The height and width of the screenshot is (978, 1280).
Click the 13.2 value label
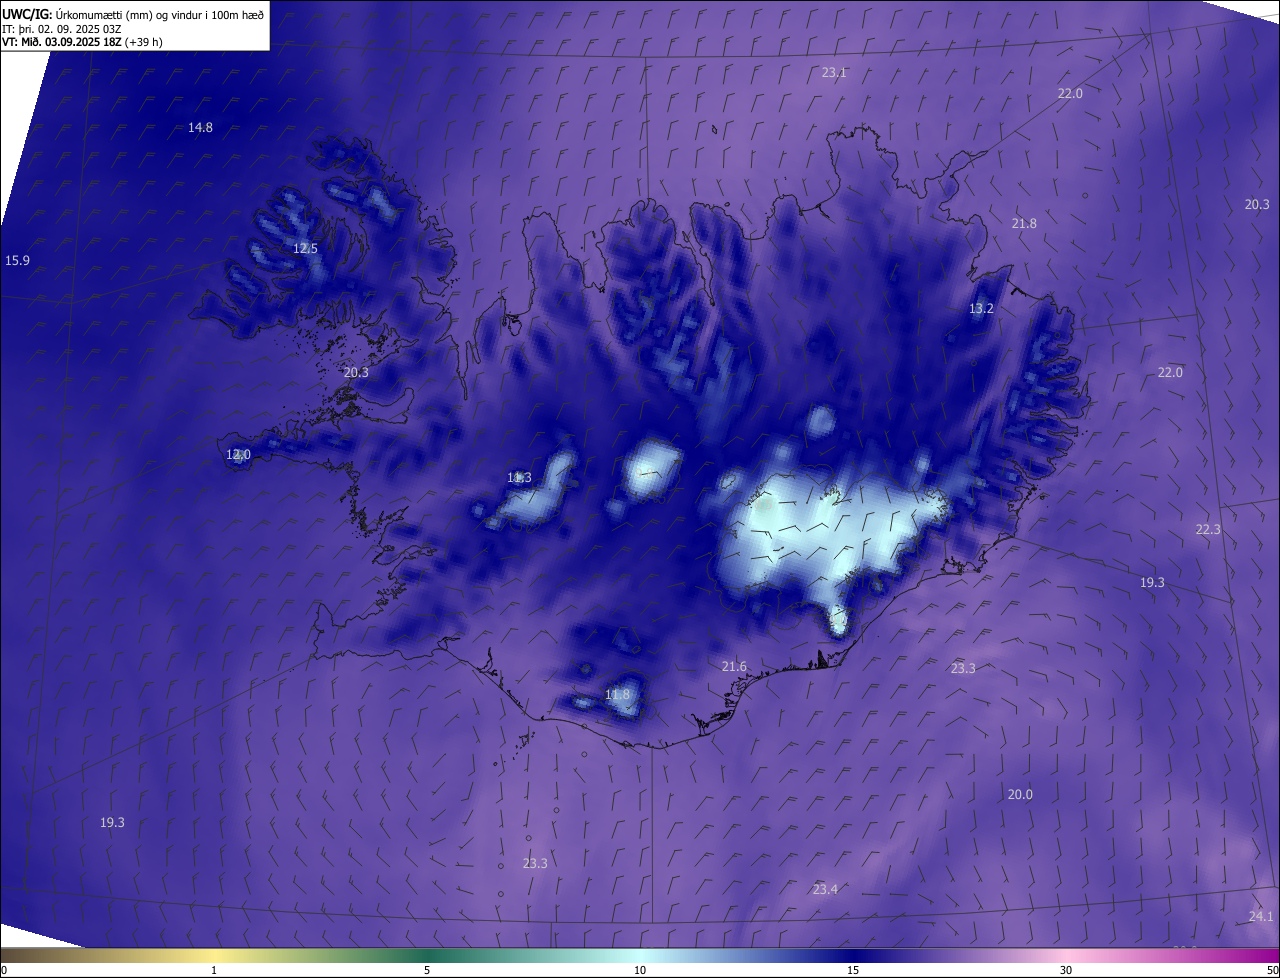(981, 309)
